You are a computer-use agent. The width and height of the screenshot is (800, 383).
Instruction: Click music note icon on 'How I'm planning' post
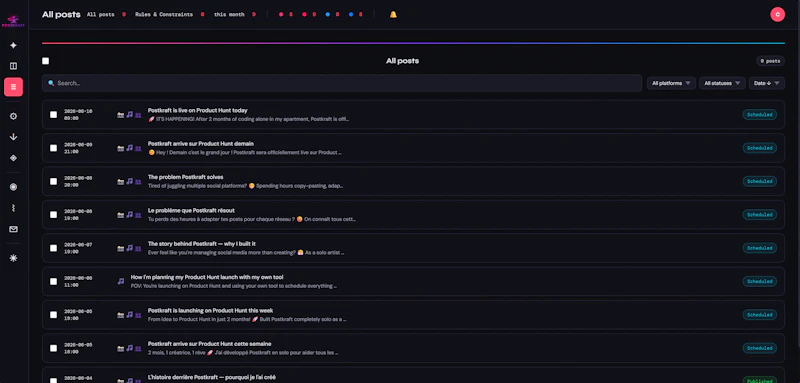[x=120, y=281]
